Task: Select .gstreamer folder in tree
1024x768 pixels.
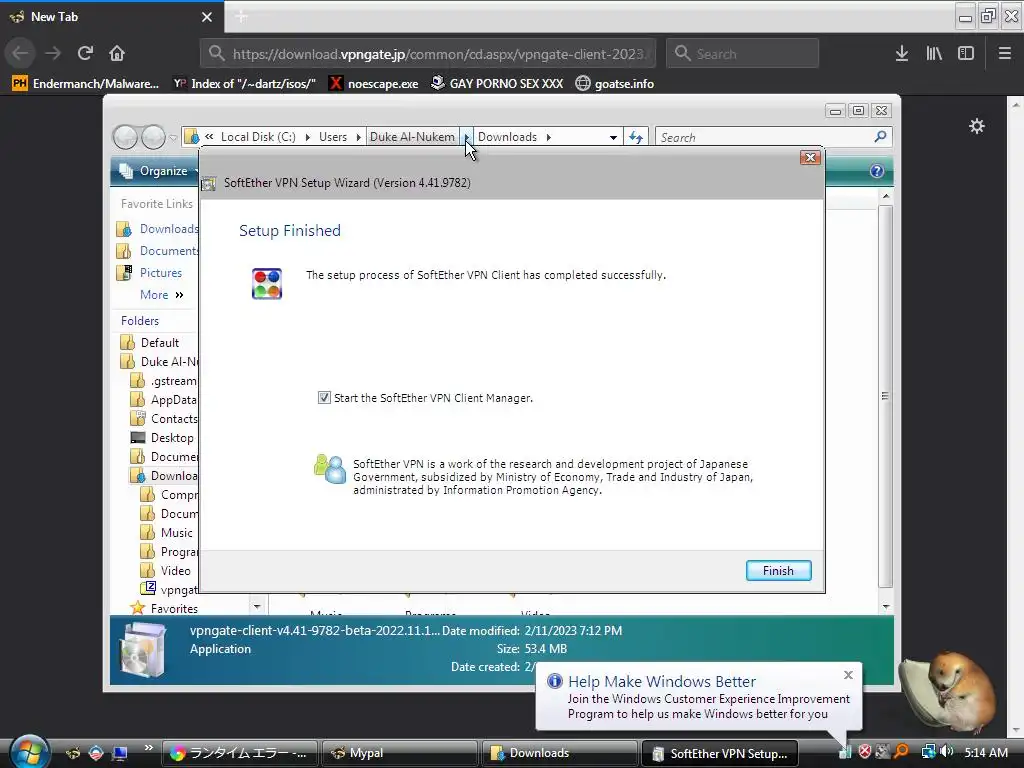Action: (164, 381)
